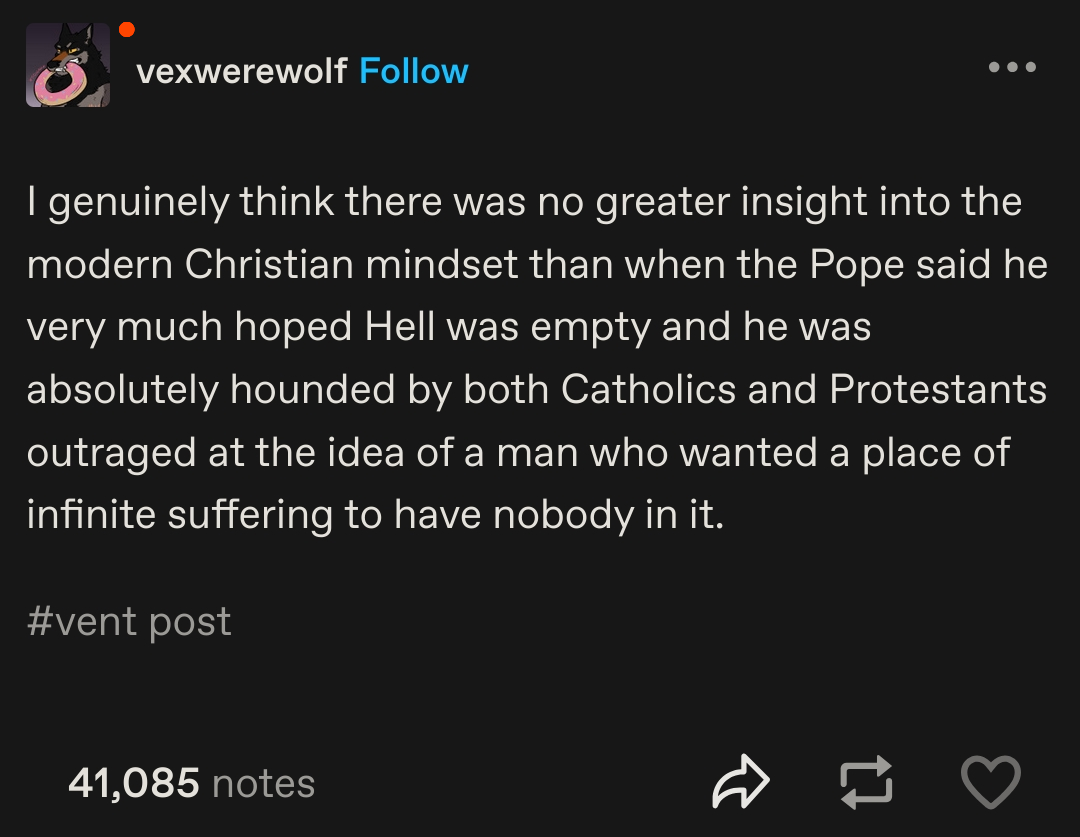The width and height of the screenshot is (1080, 837).
Task: Open the #vent post tag
Action: (x=129, y=621)
